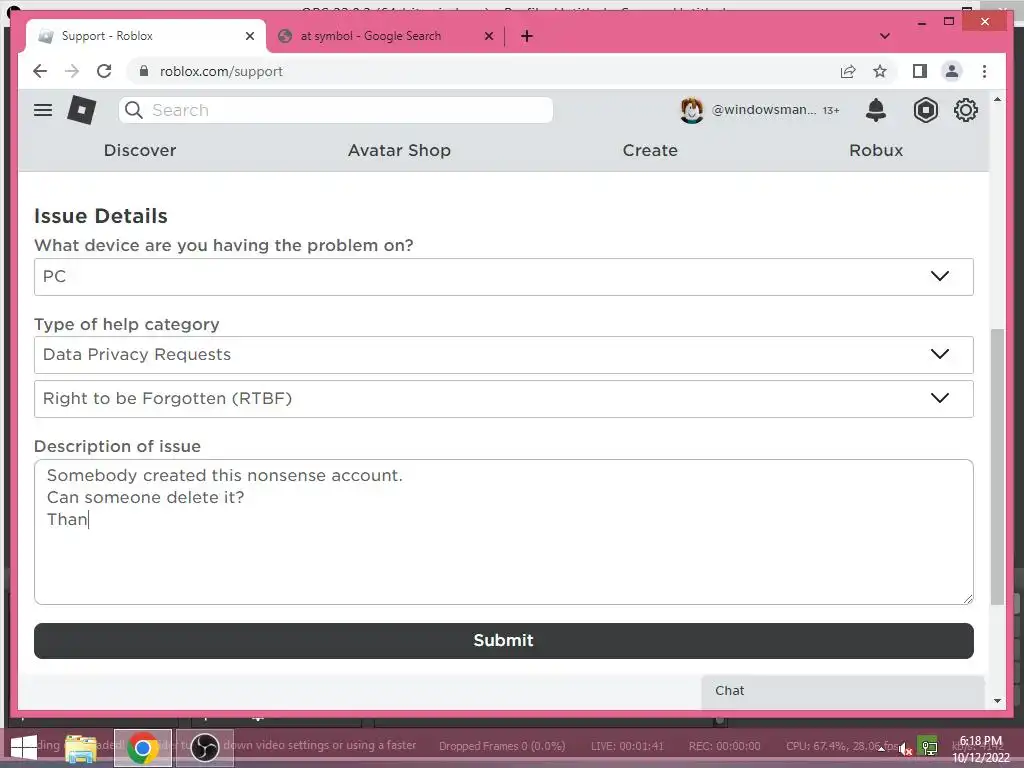Open the Chrome profile avatar button
Image resolution: width=1024 pixels, height=768 pixels.
point(952,71)
